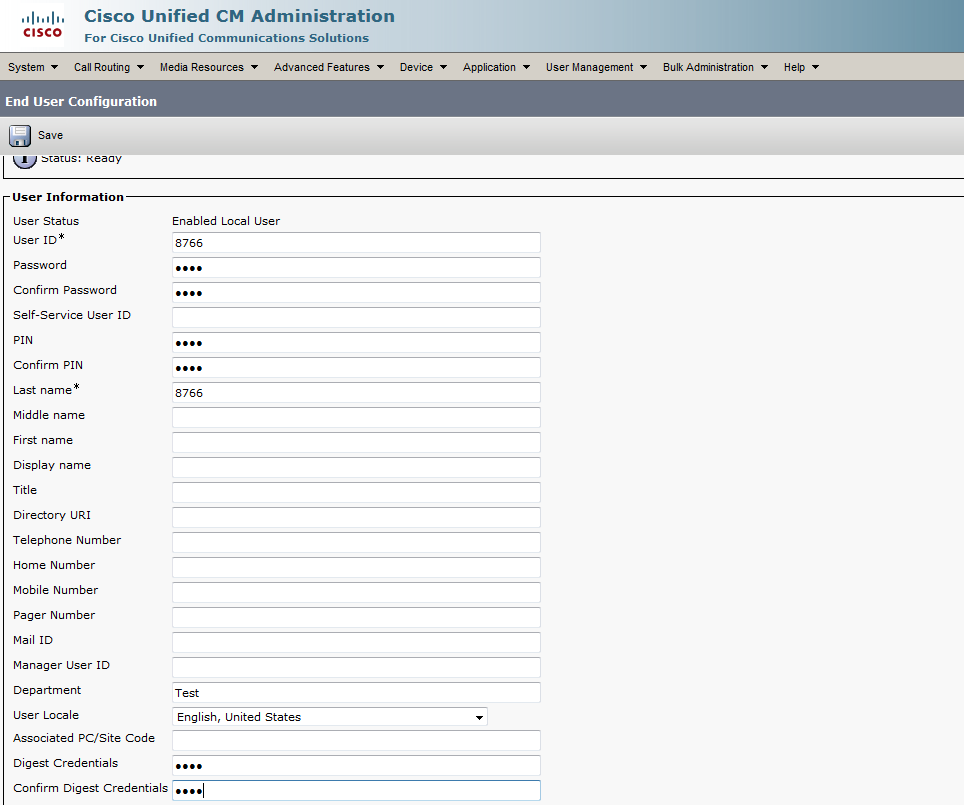The image size is (964, 805).
Task: Click the First name field
Action: pyautogui.click(x=356, y=442)
